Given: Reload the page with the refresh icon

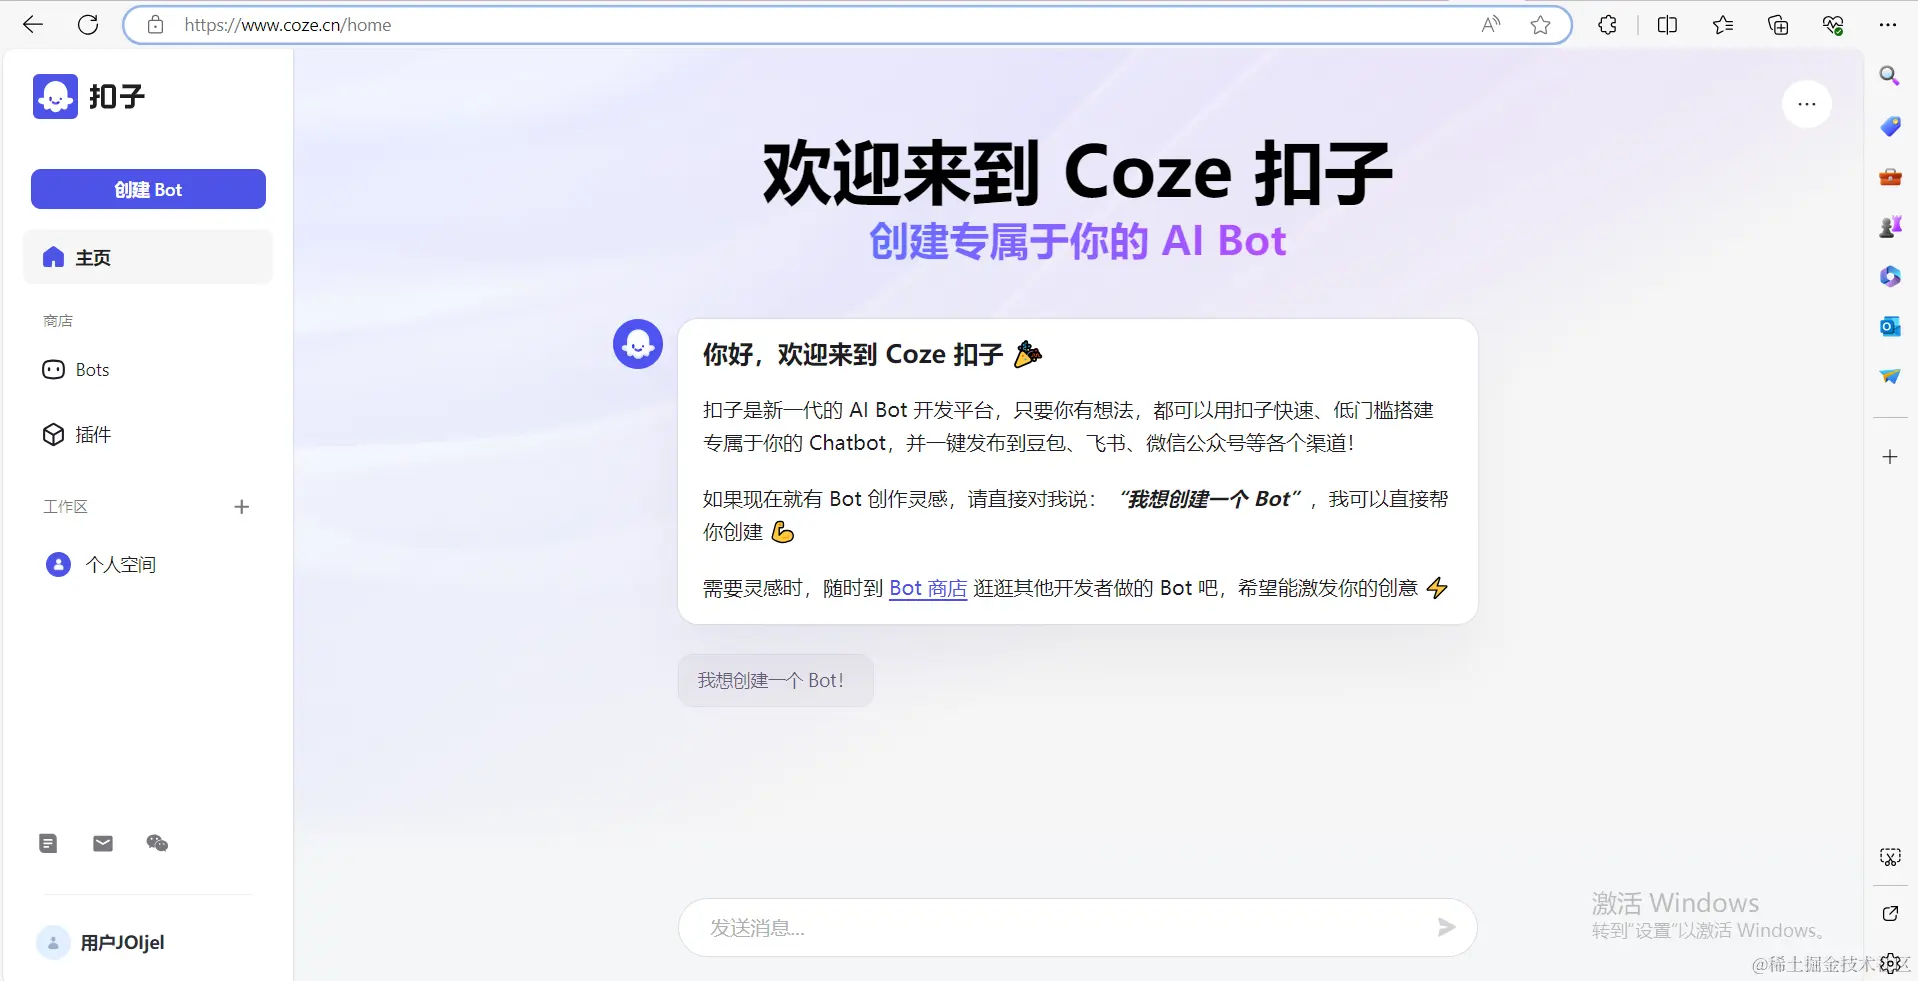Looking at the screenshot, I should pyautogui.click(x=88, y=25).
